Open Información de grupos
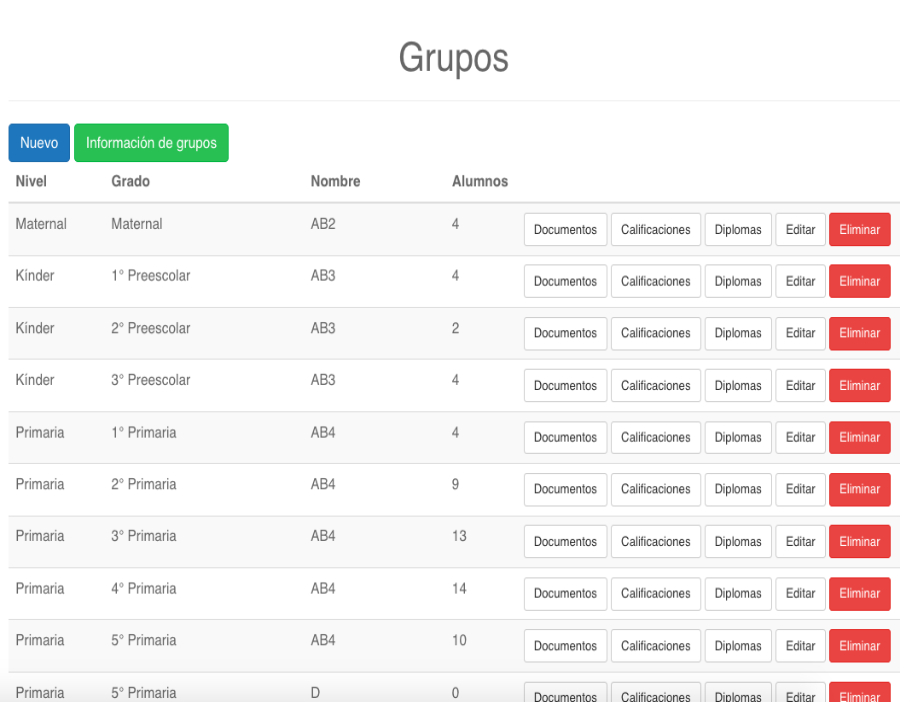This screenshot has height=702, width=912. pos(151,143)
